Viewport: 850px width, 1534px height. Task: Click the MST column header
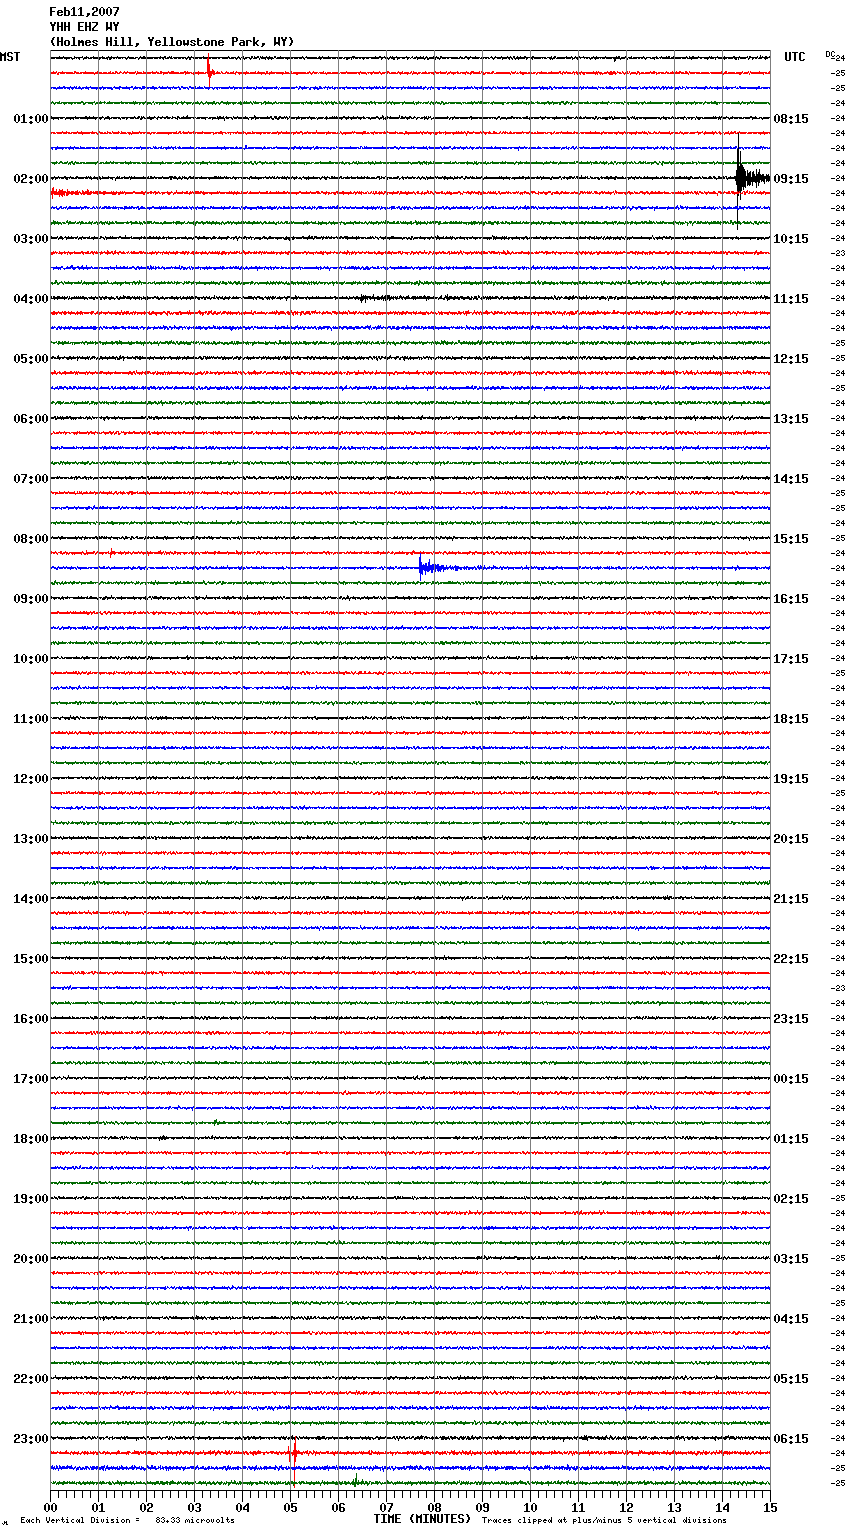coord(10,57)
